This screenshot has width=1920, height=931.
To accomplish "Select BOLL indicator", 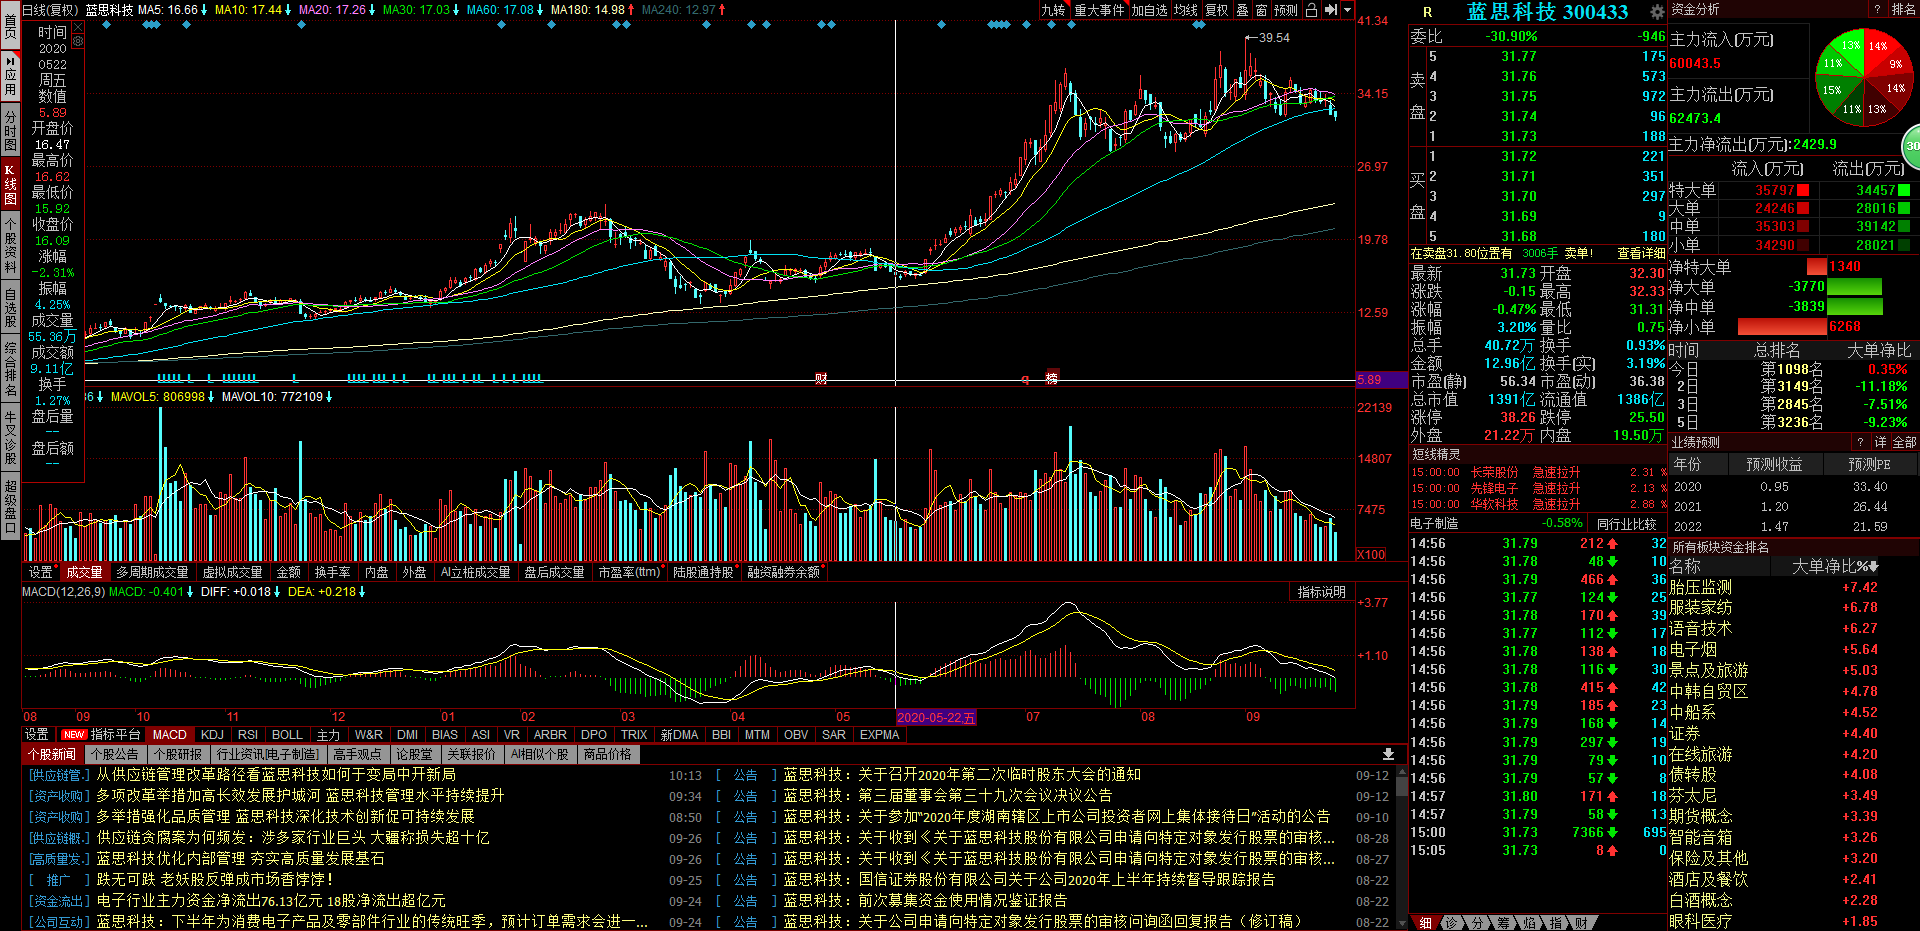I will click(287, 734).
